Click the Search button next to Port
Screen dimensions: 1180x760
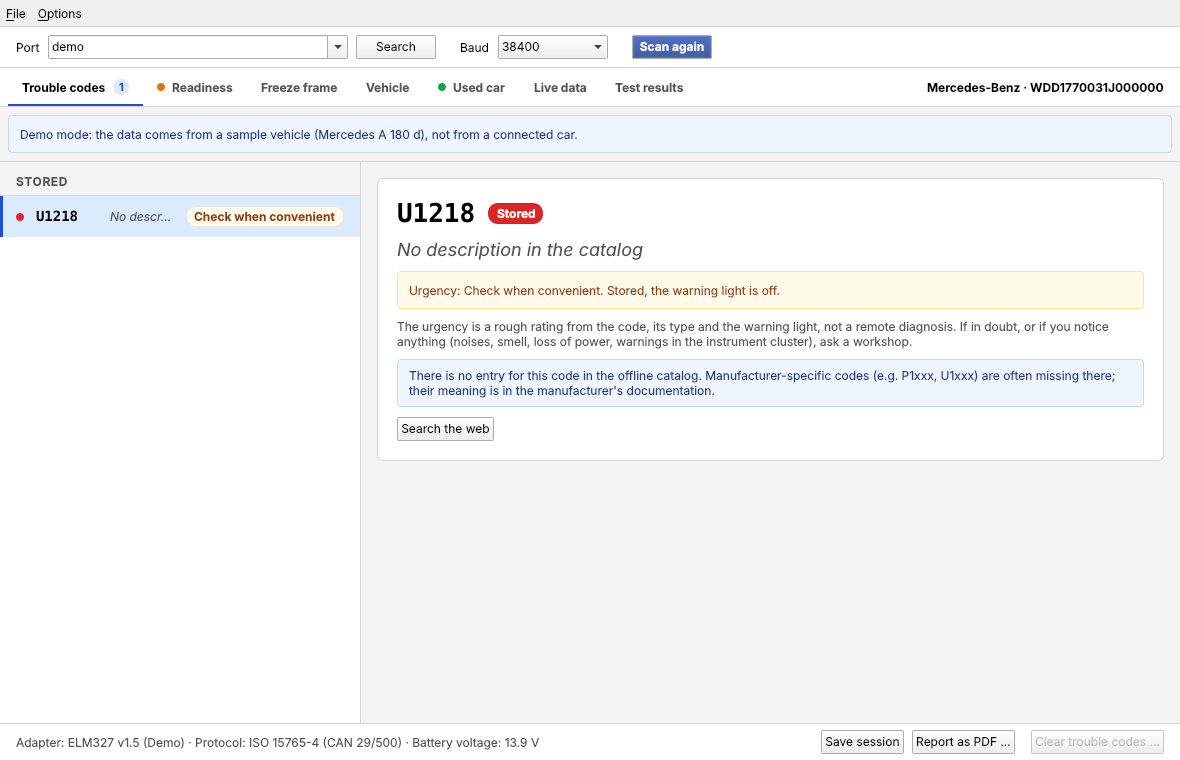(396, 47)
